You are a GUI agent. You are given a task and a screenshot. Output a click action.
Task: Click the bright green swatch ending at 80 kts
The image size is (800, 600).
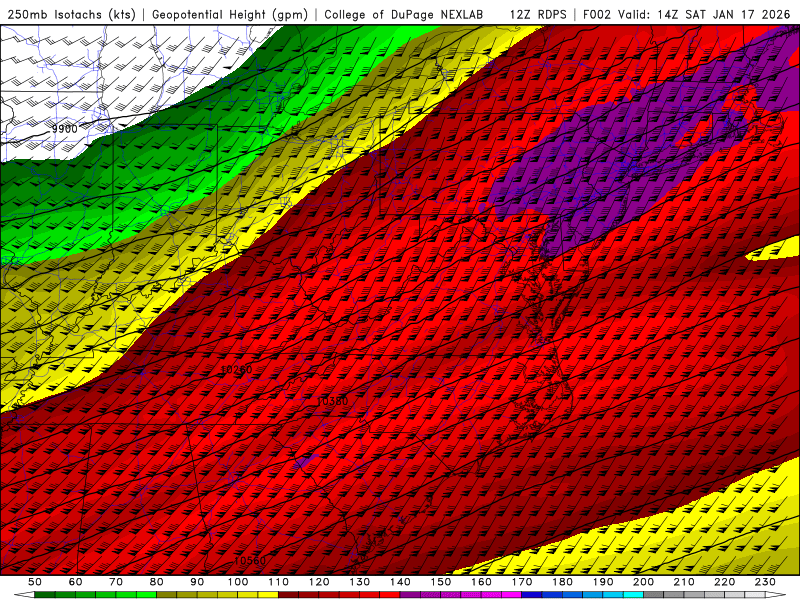click(x=146, y=595)
